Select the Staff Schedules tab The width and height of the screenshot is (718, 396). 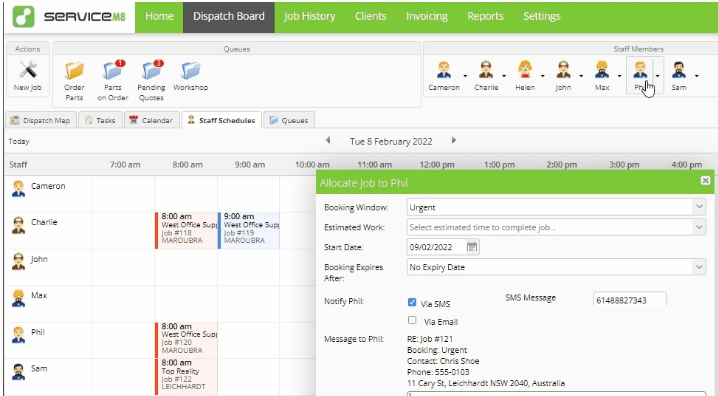click(x=222, y=120)
